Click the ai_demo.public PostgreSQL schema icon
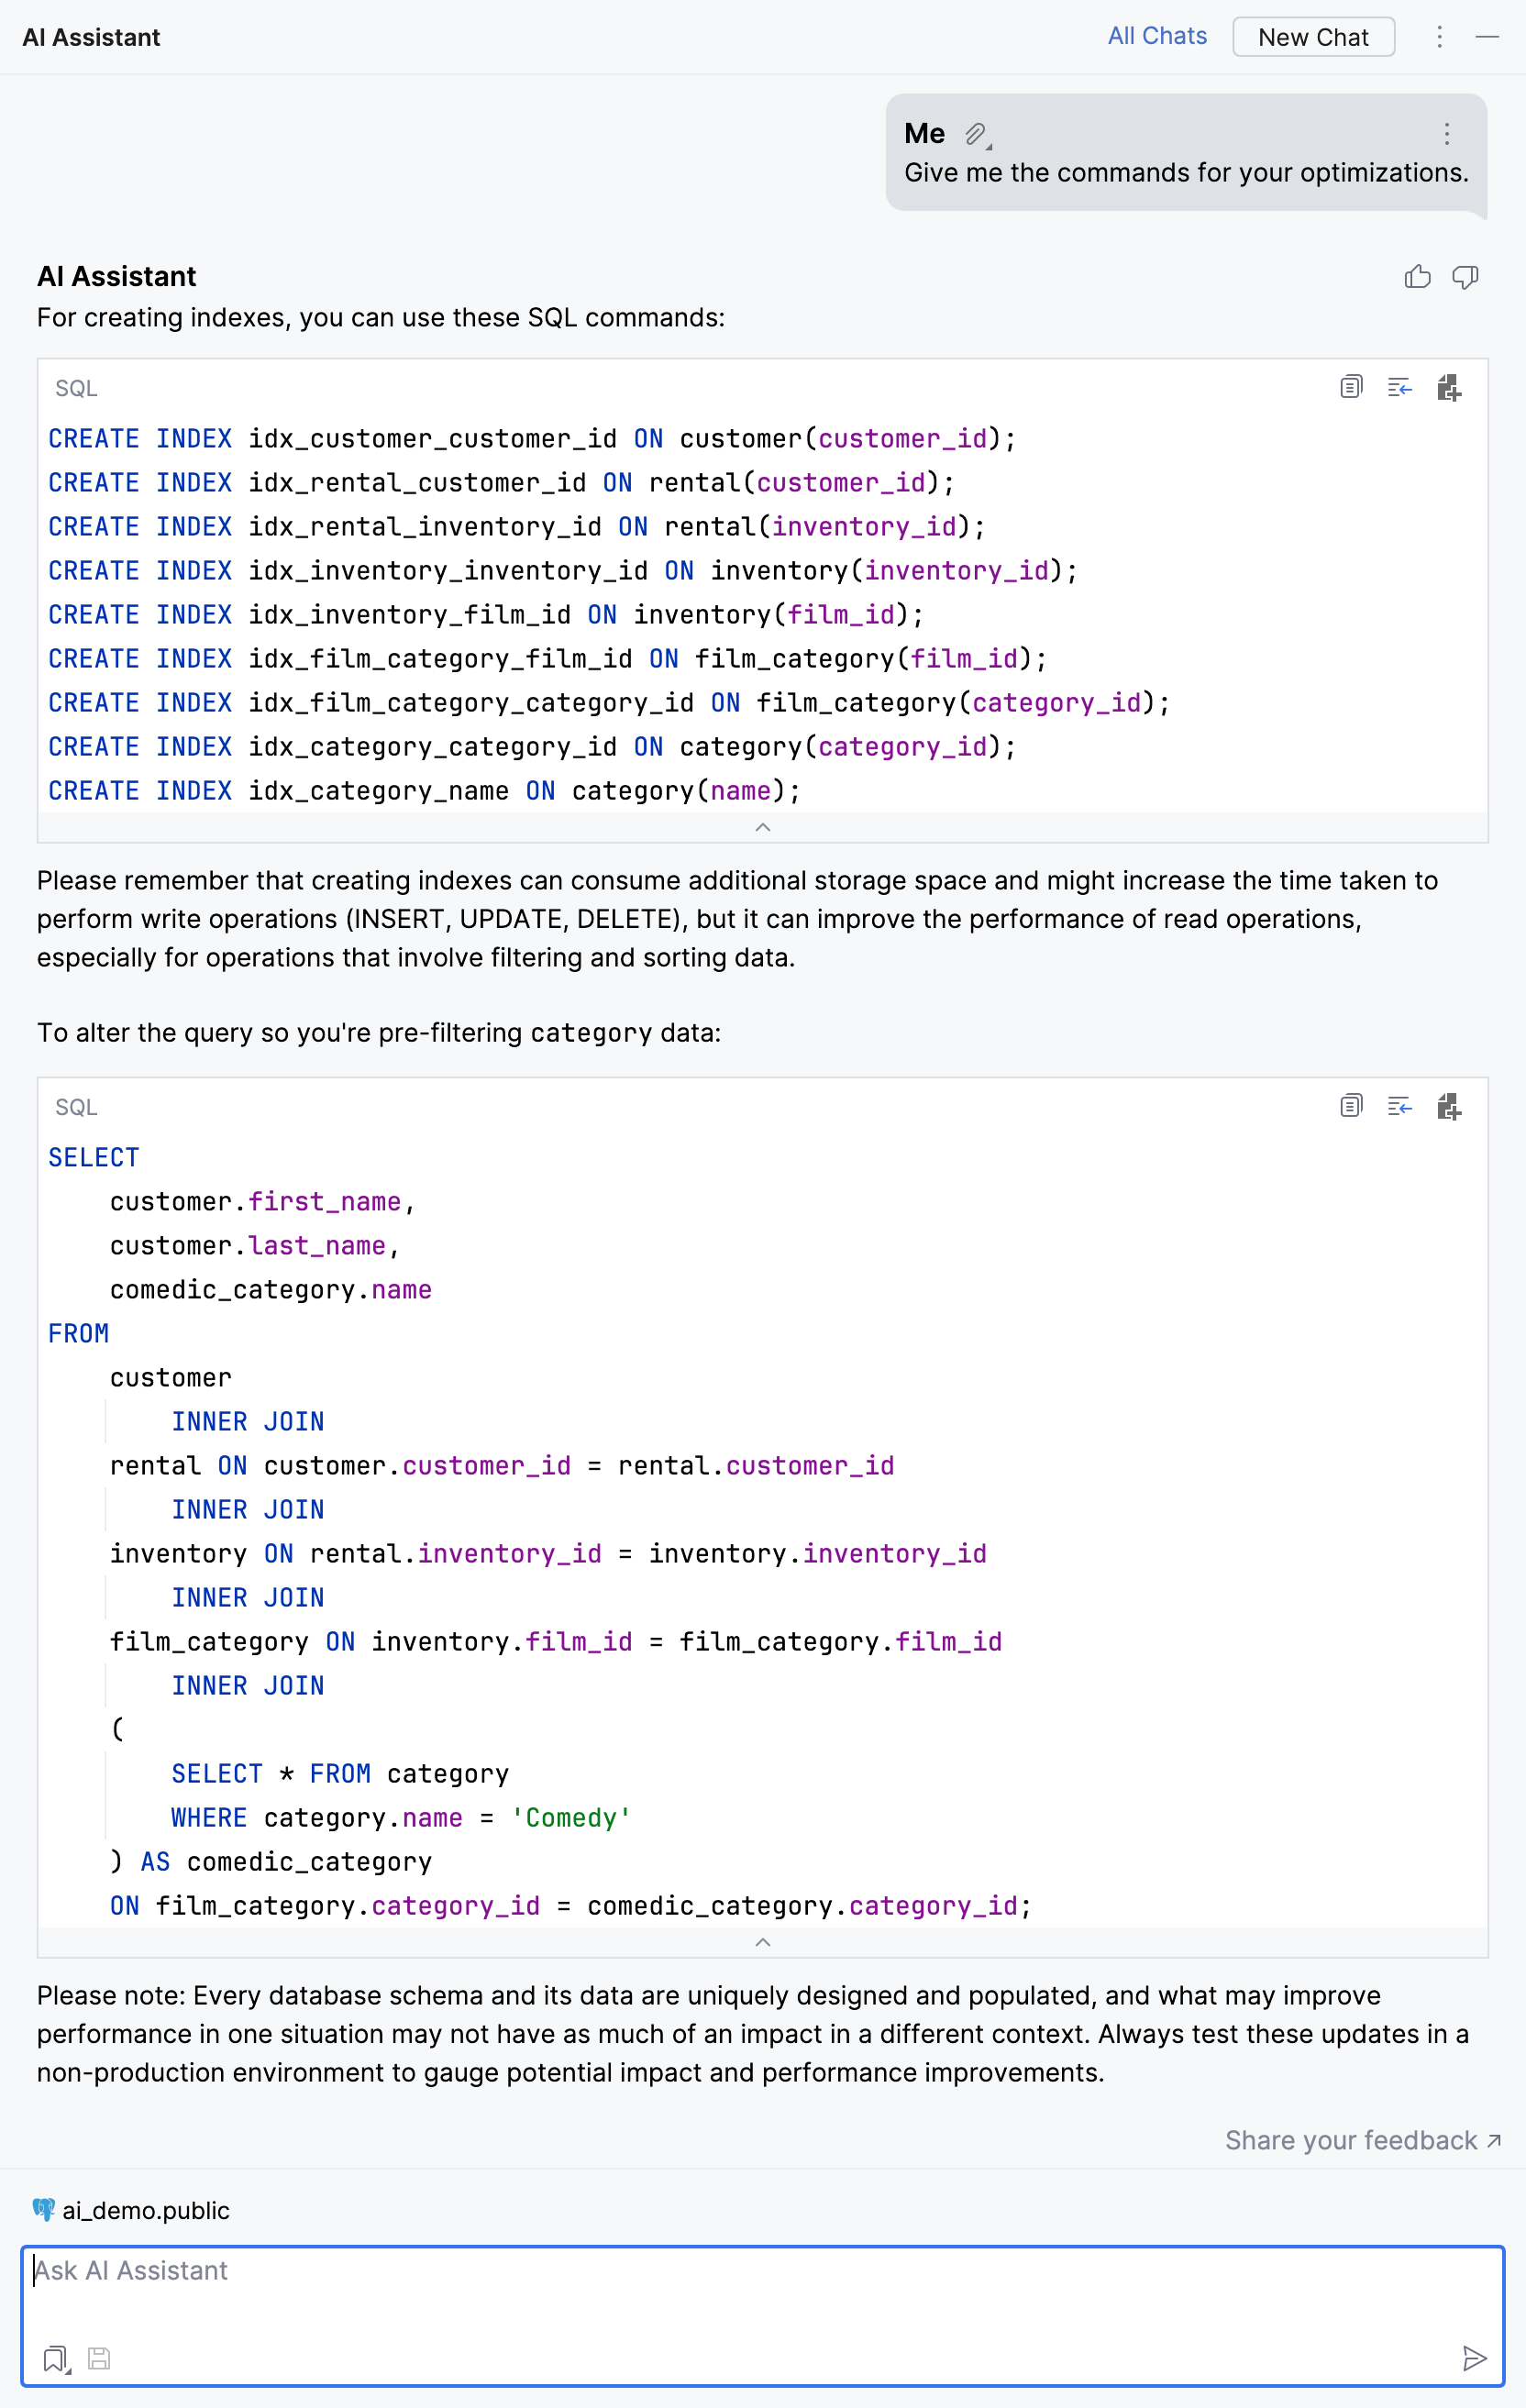This screenshot has width=1526, height=2408. [x=44, y=2210]
